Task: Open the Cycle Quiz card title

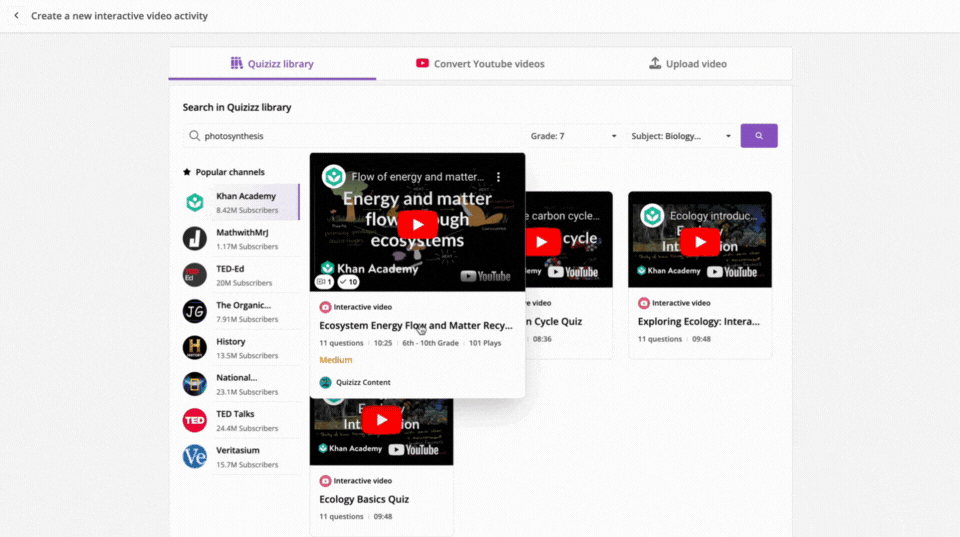Action: coord(555,321)
